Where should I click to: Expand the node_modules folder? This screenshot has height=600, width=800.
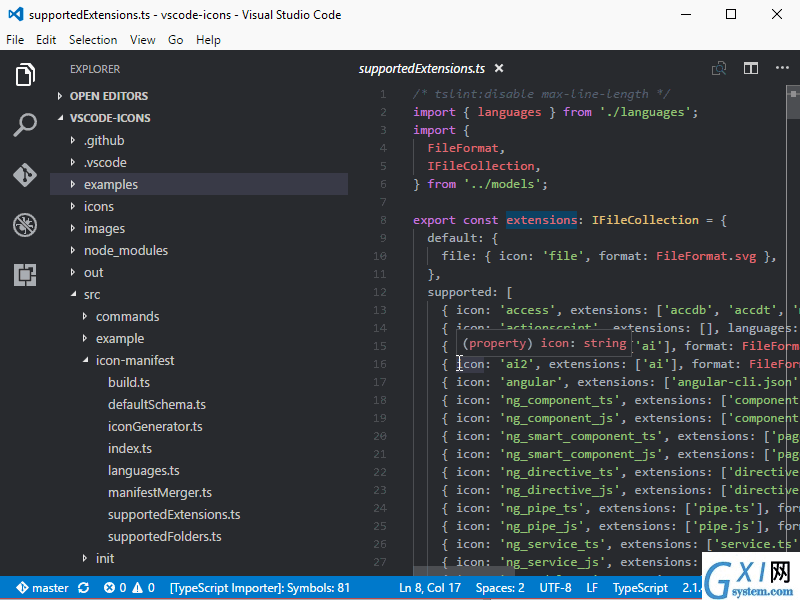(x=72, y=250)
